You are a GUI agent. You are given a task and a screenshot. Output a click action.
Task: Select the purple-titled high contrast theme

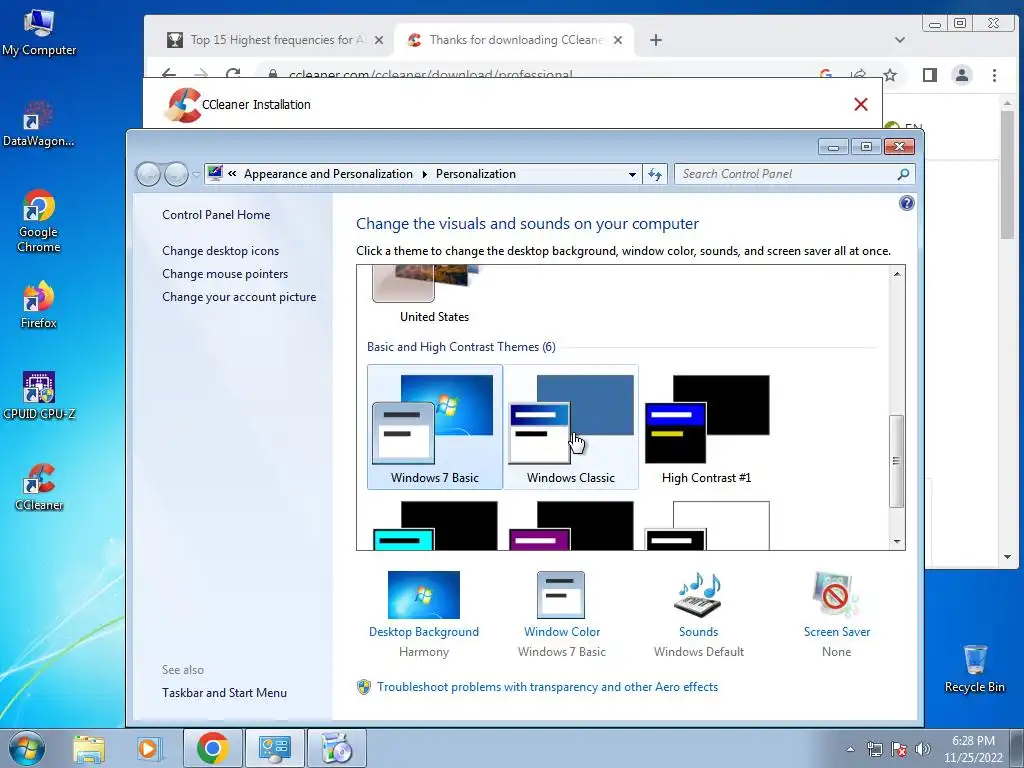pyautogui.click(x=570, y=526)
